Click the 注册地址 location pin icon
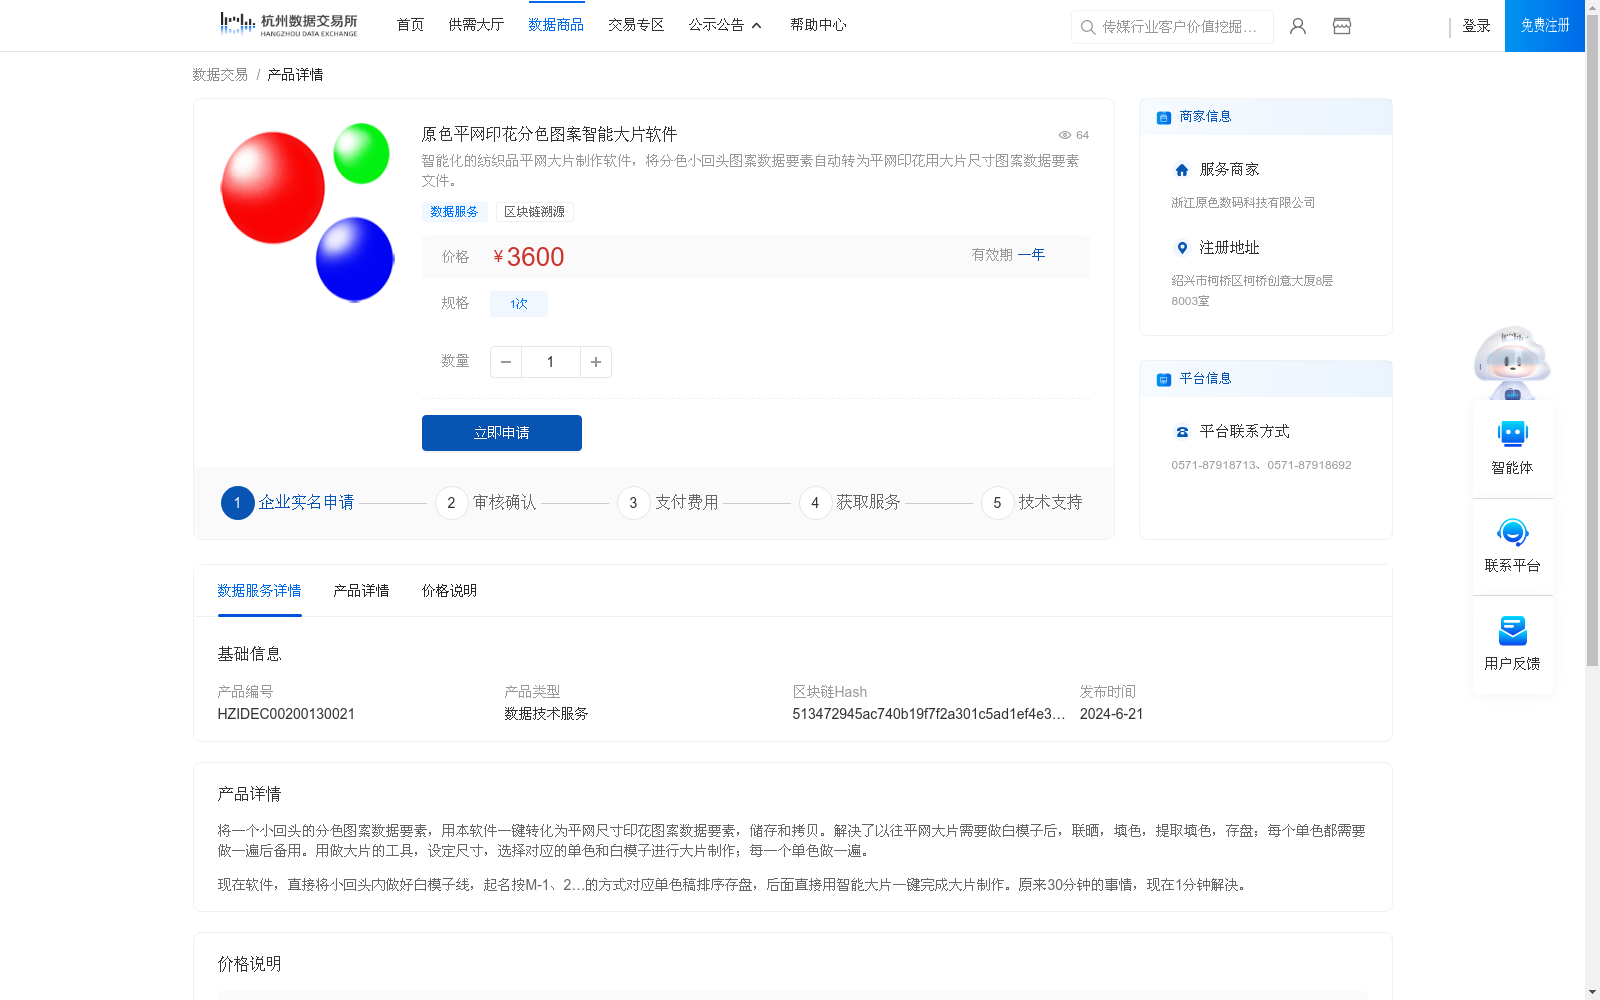This screenshot has height=1000, width=1600. point(1182,248)
